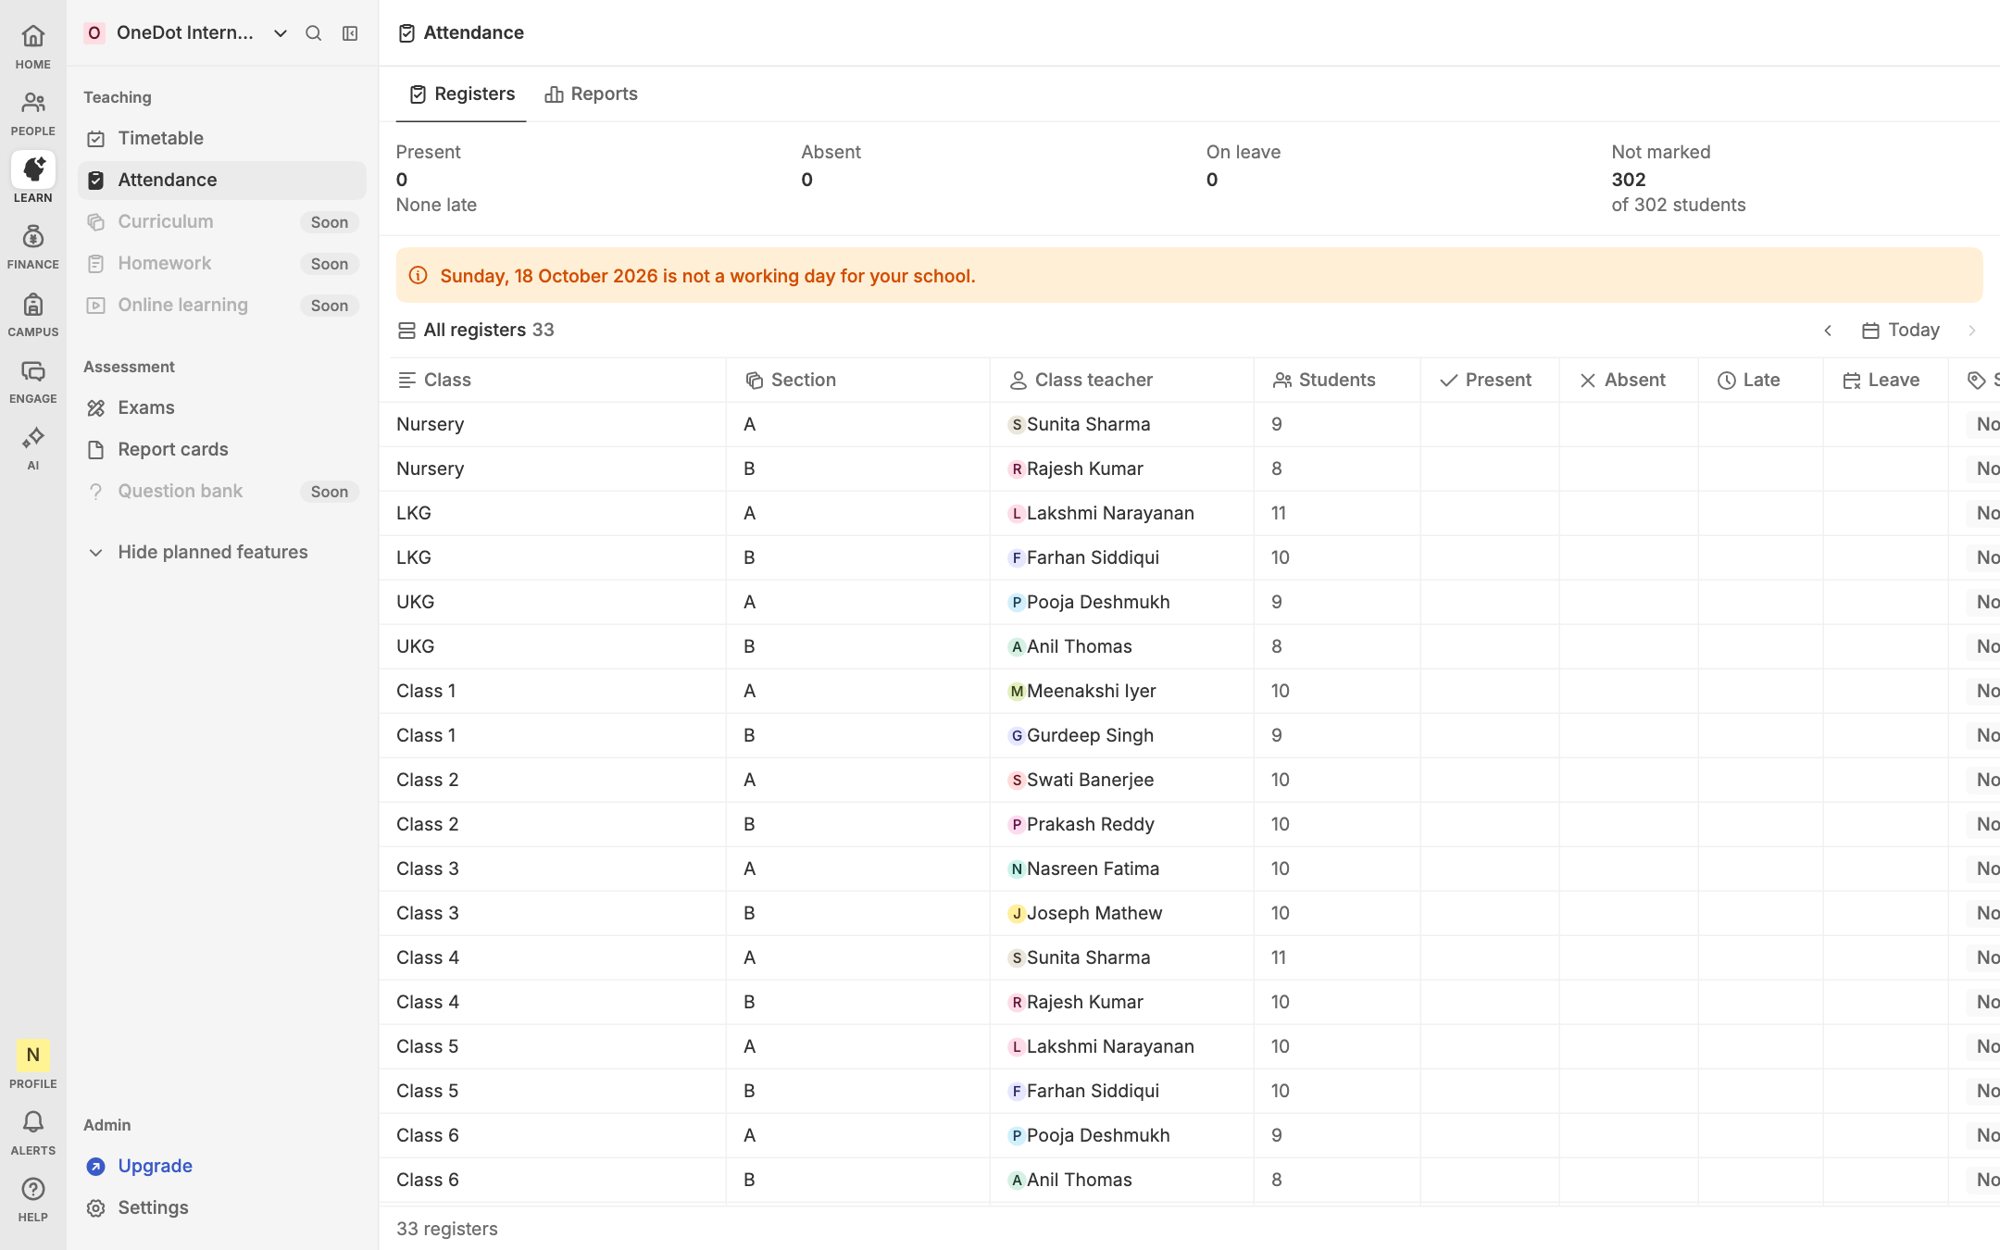Open Settings in the Admin section

pyautogui.click(x=222, y=1208)
